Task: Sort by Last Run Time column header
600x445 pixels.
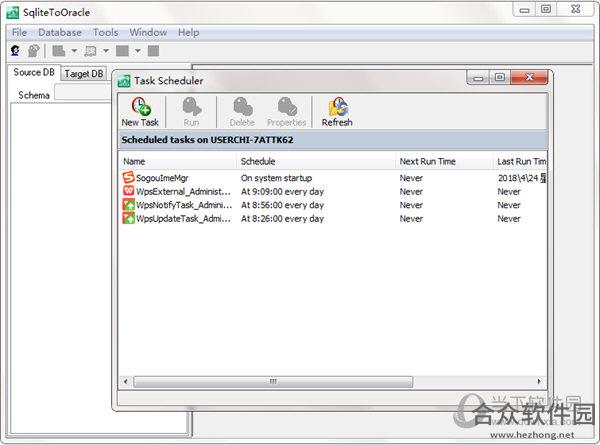Action: (520, 161)
